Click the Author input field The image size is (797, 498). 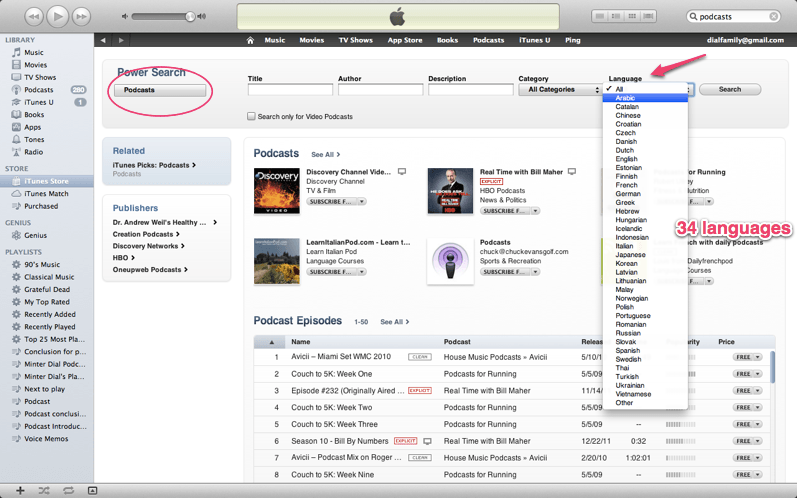tap(380, 89)
